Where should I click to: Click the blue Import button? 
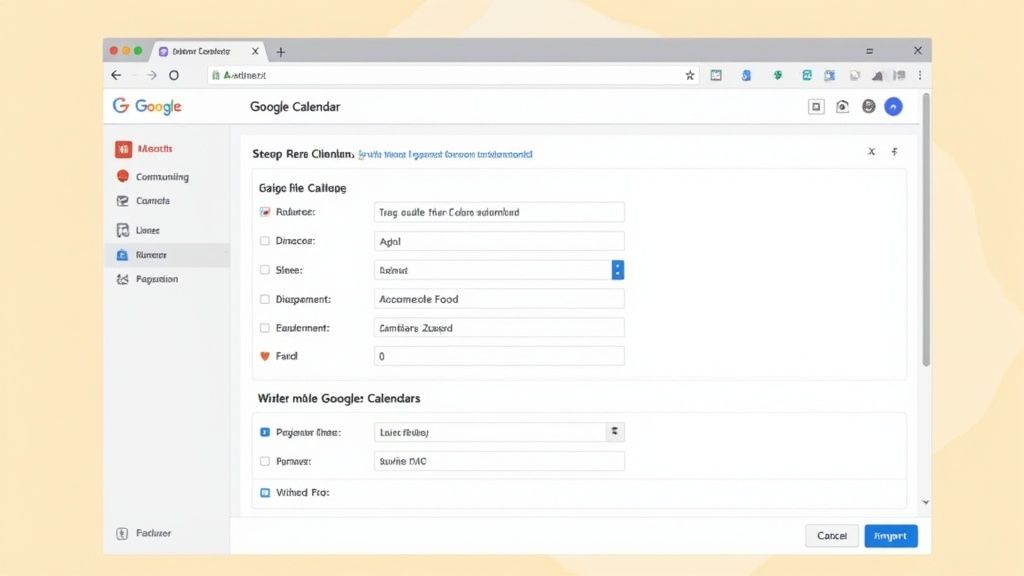pyautogui.click(x=890, y=536)
